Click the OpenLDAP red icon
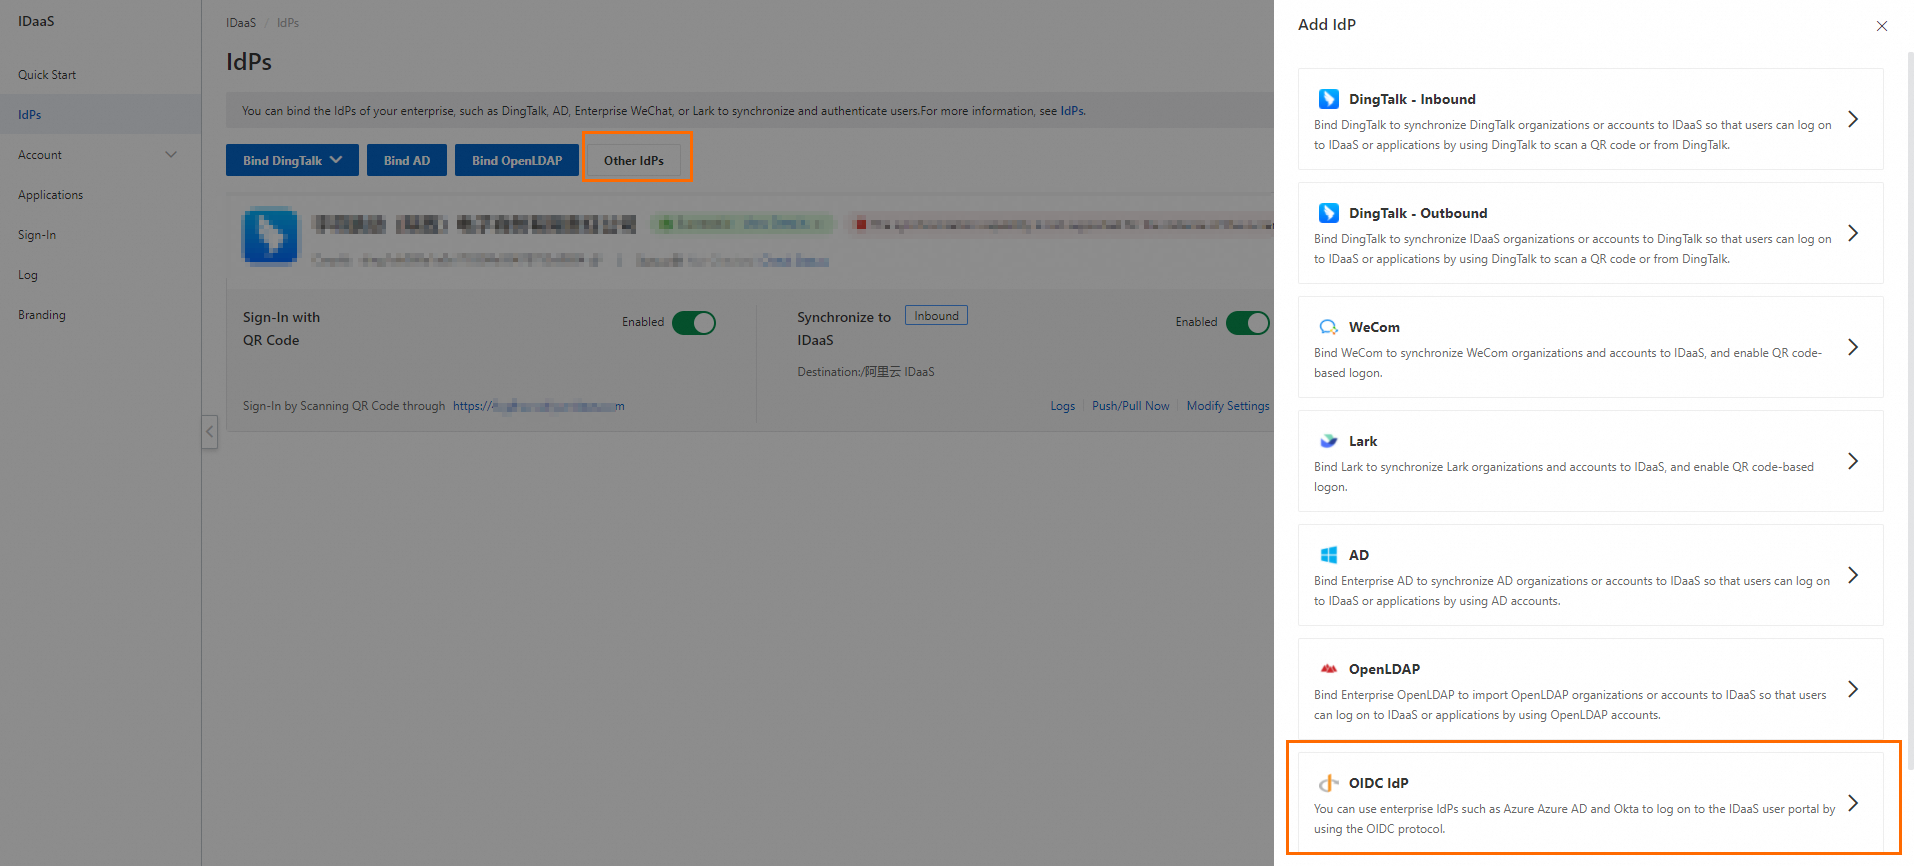1914x866 pixels. 1328,669
